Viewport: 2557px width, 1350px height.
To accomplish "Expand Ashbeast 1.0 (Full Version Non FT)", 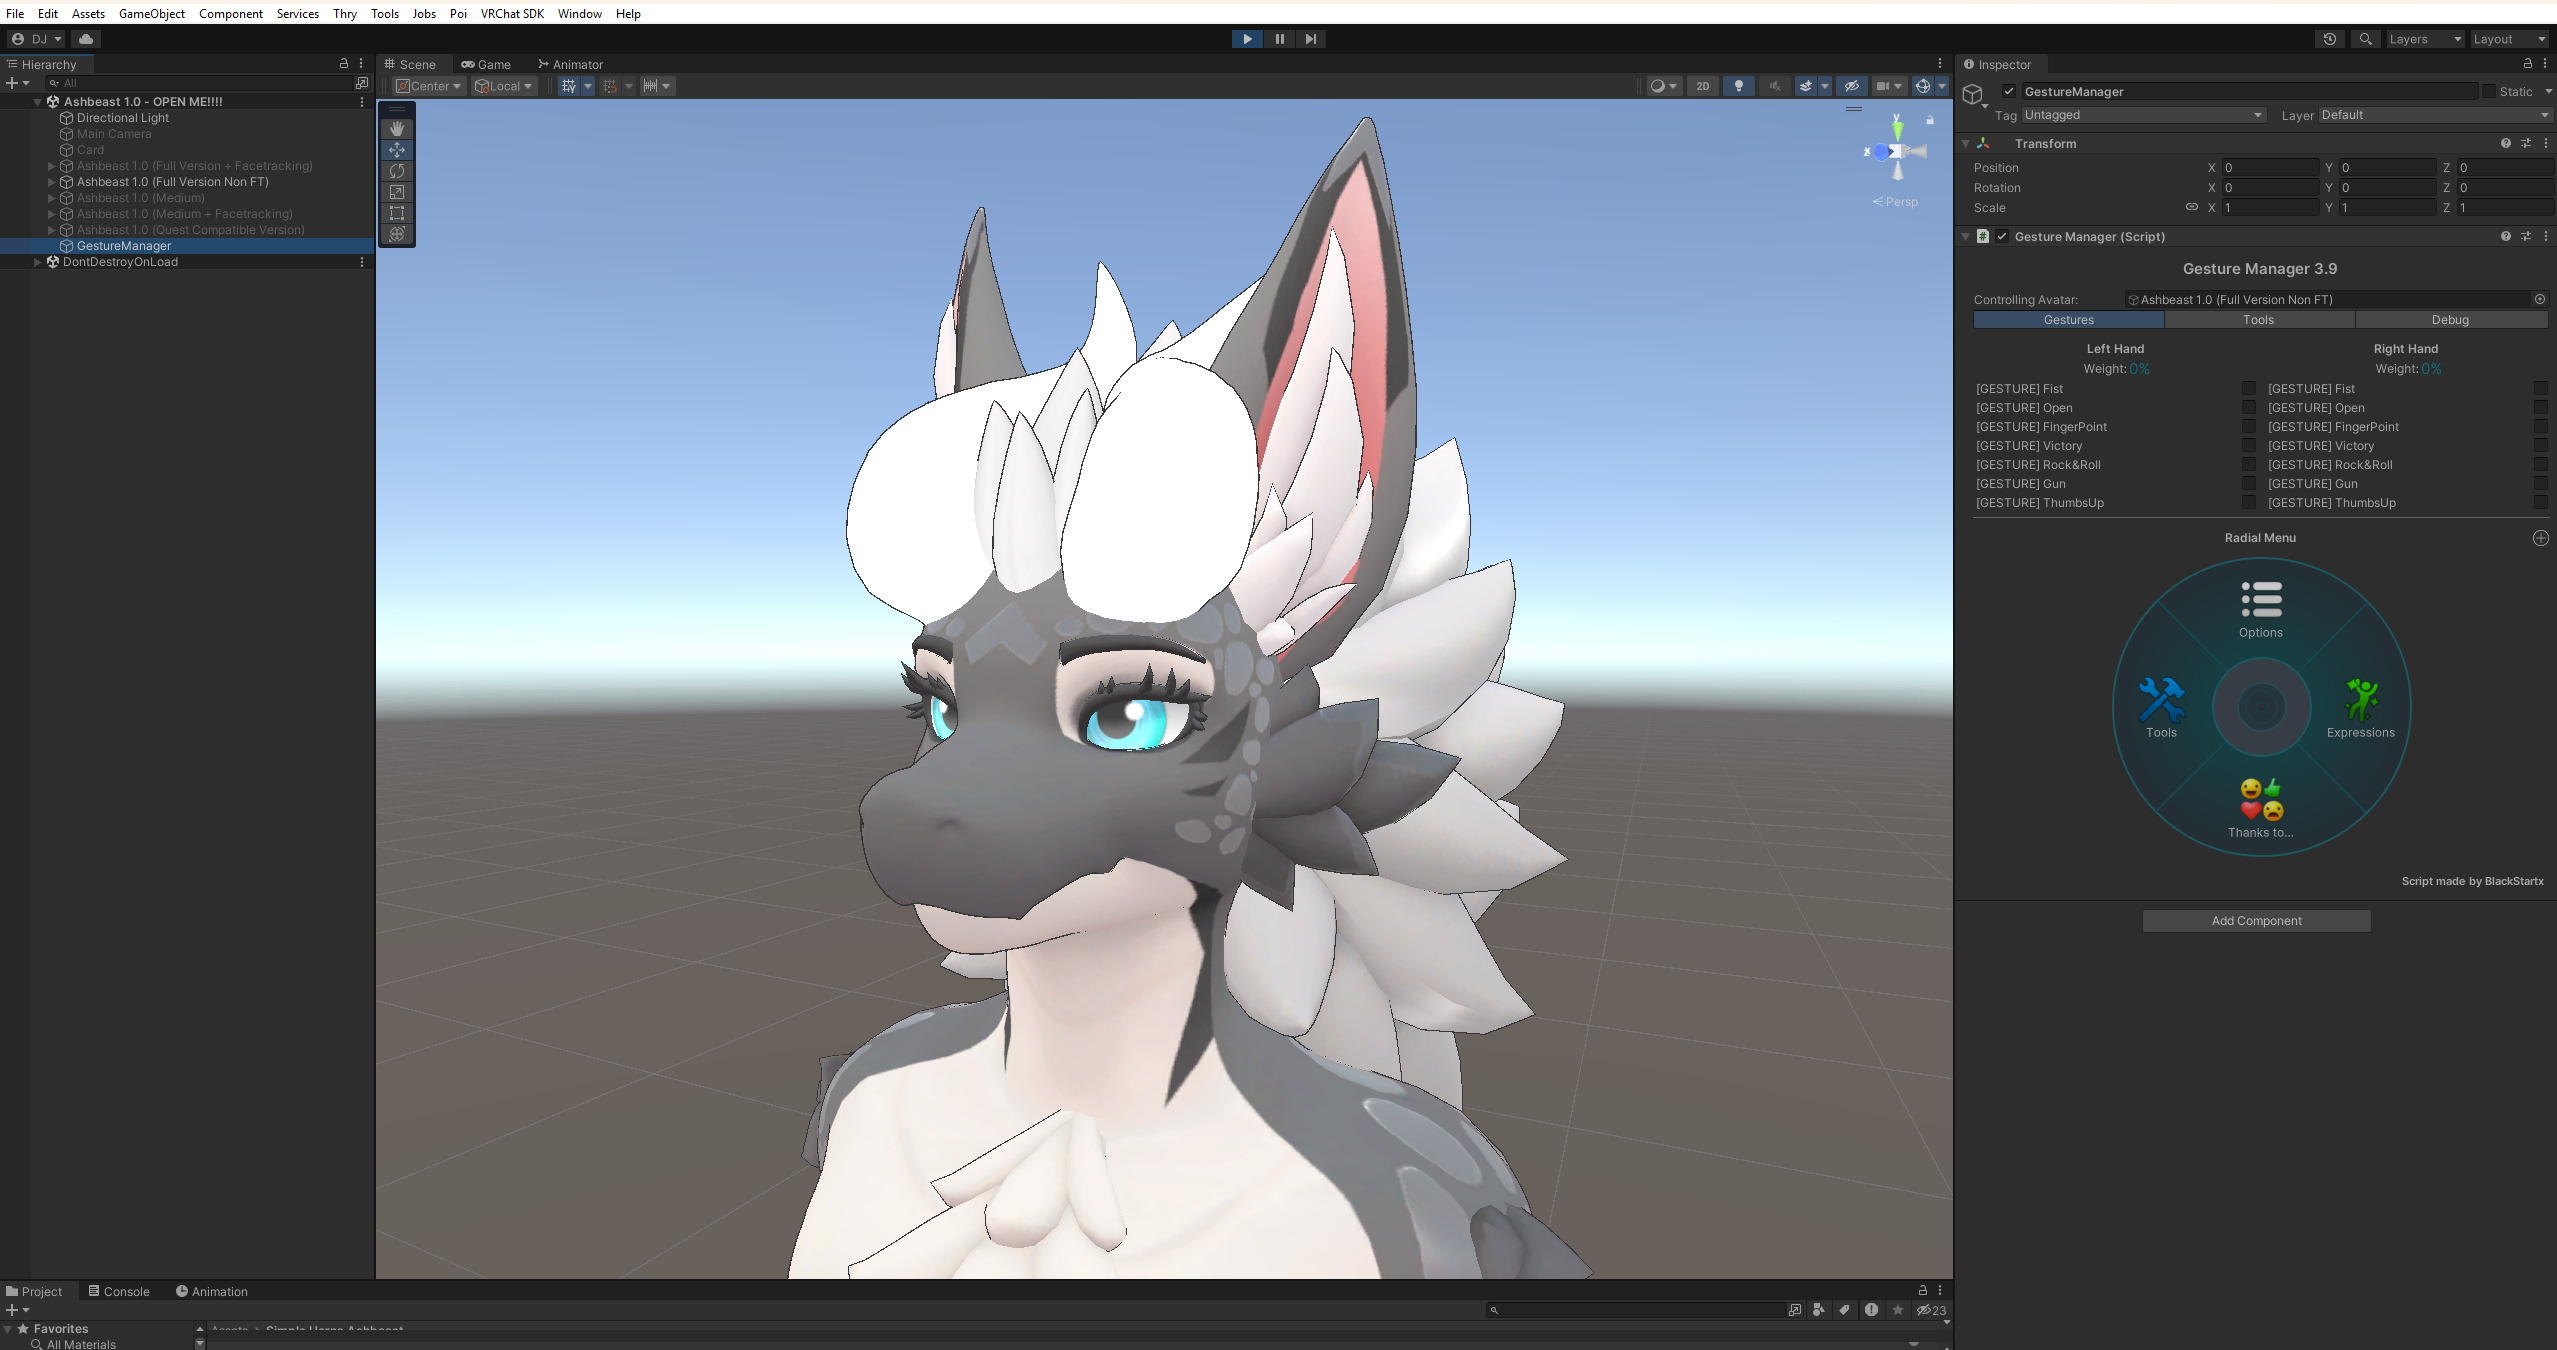I will (52, 182).
